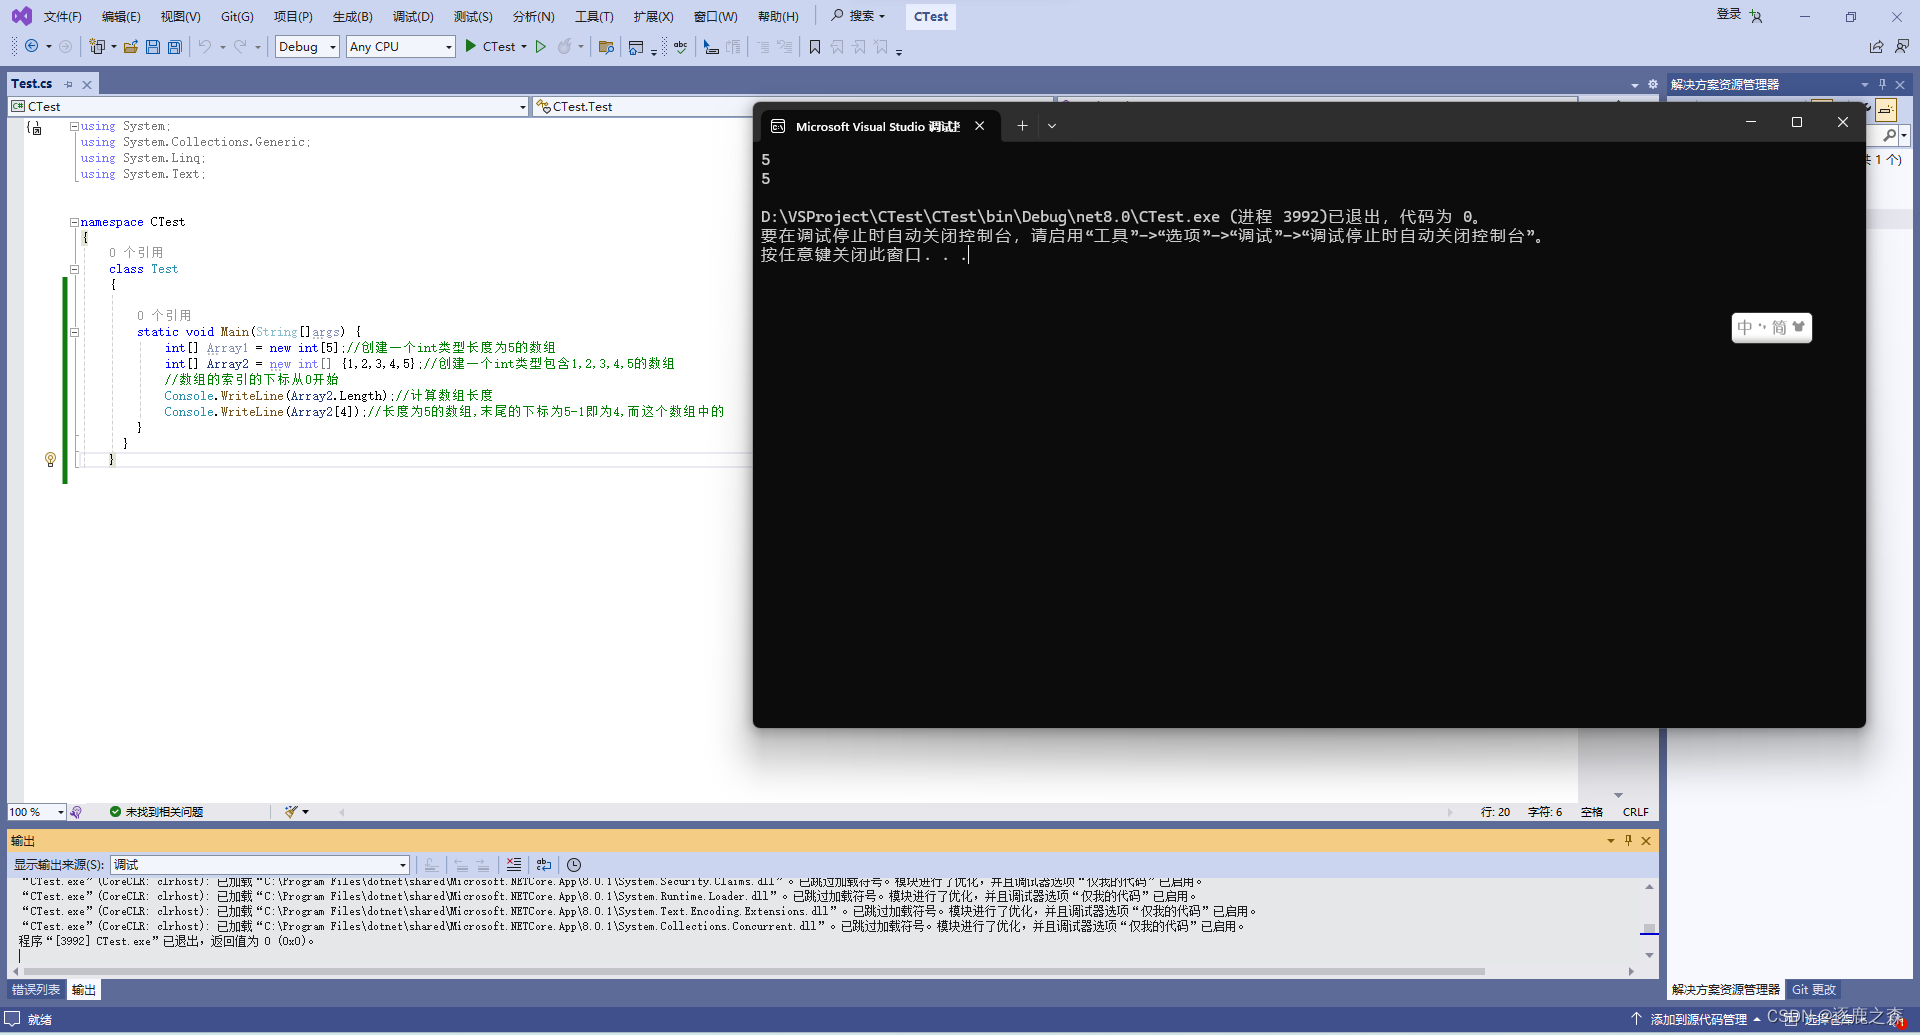Switch to the Git 更改 tab

point(1814,989)
